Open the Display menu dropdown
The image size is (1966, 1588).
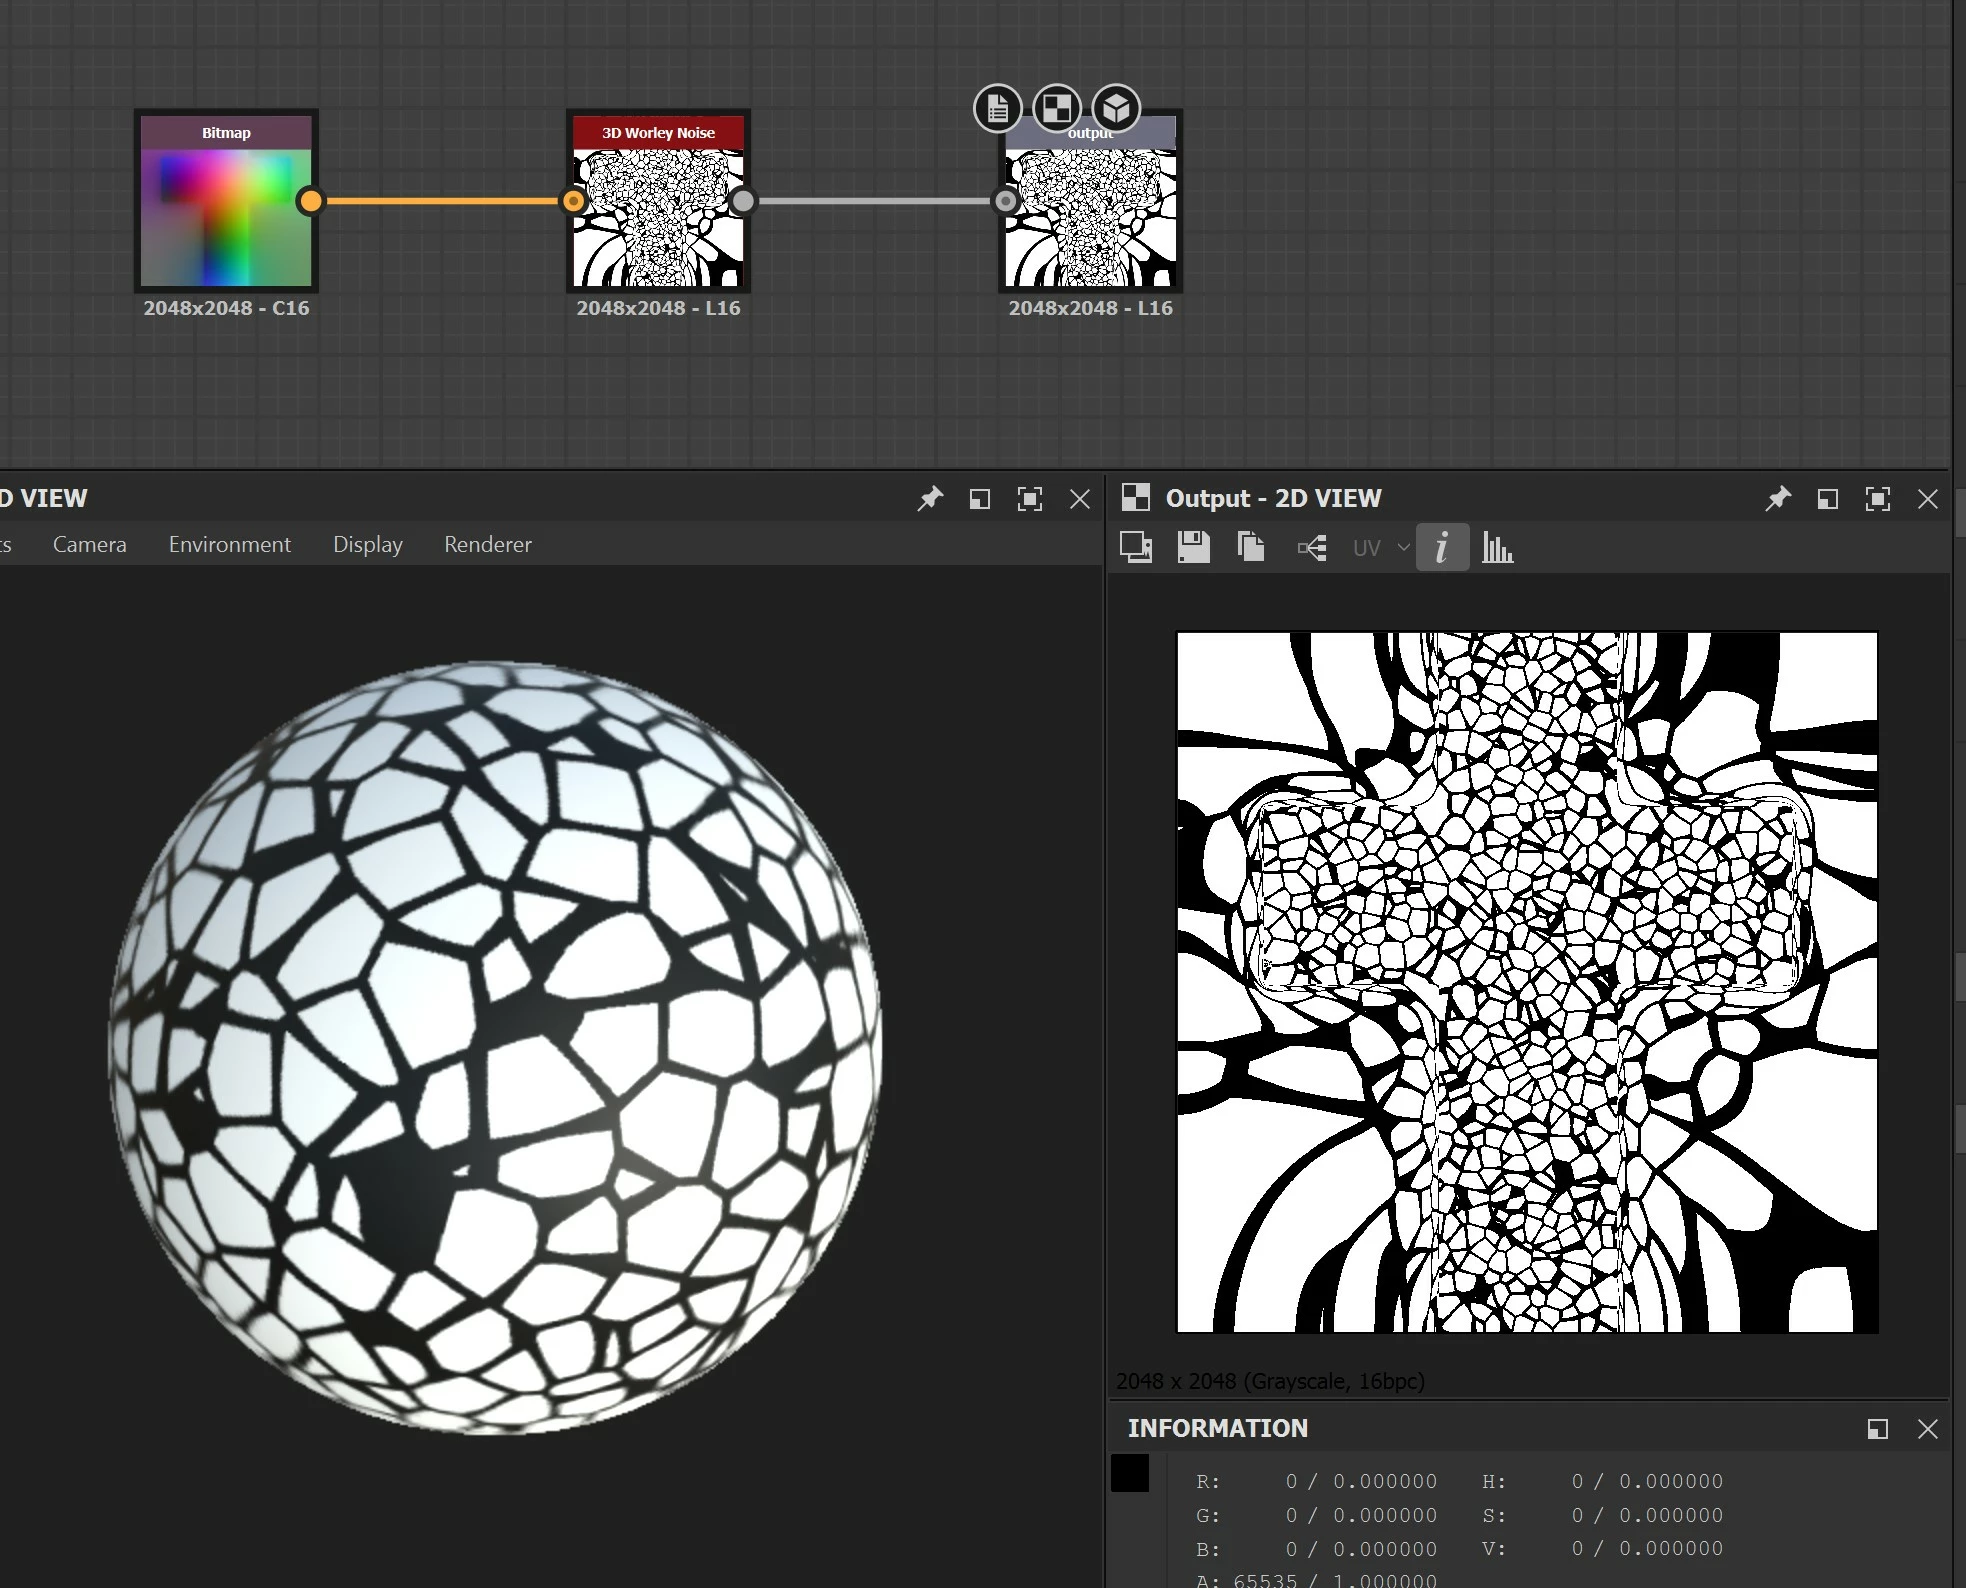[x=367, y=545]
